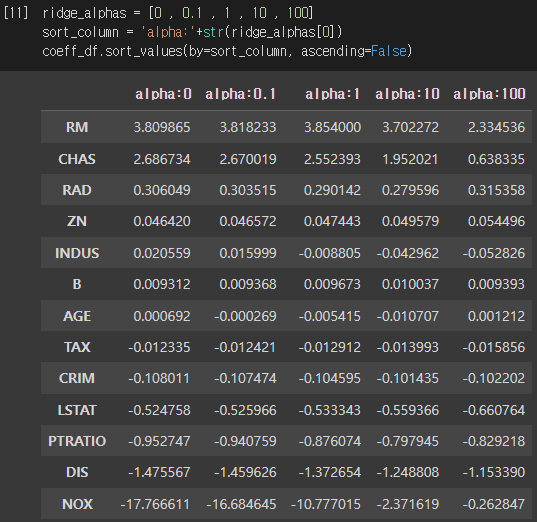This screenshot has height=522, width=537.
Task: Select the ZN row label
Action: (77, 221)
